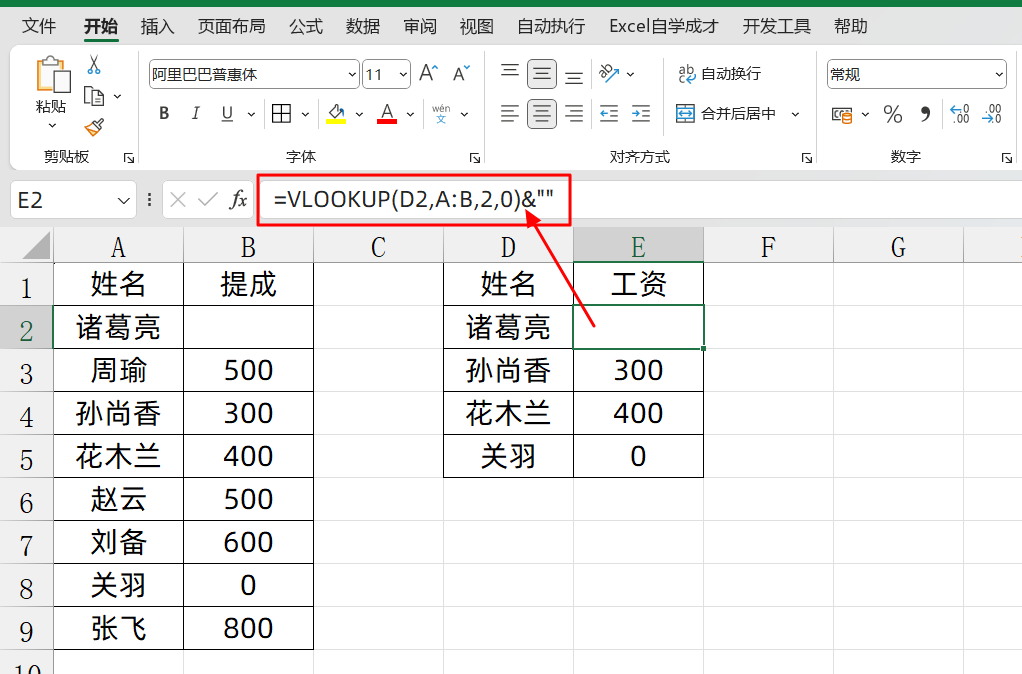Align text left
The height and width of the screenshot is (674, 1022).
pos(510,113)
